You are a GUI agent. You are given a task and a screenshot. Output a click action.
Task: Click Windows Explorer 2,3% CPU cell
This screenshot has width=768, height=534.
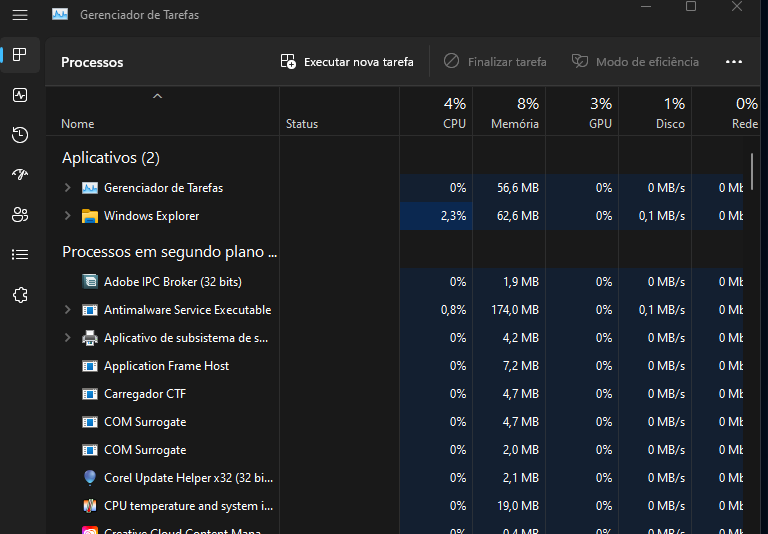tap(436, 216)
